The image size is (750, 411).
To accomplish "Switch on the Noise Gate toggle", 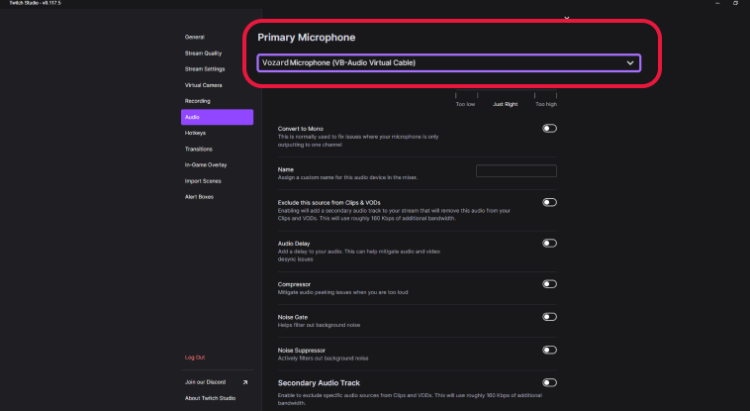I will (x=549, y=317).
